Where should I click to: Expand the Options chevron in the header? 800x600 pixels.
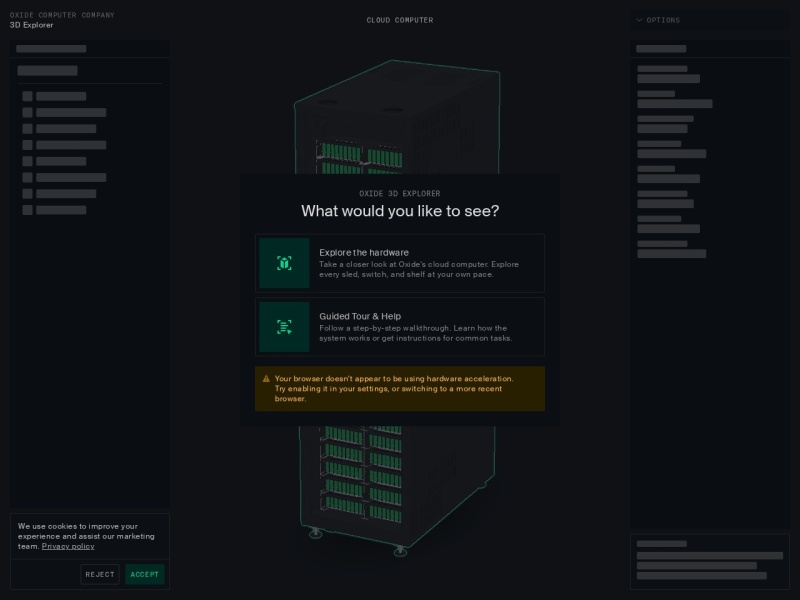(639, 20)
